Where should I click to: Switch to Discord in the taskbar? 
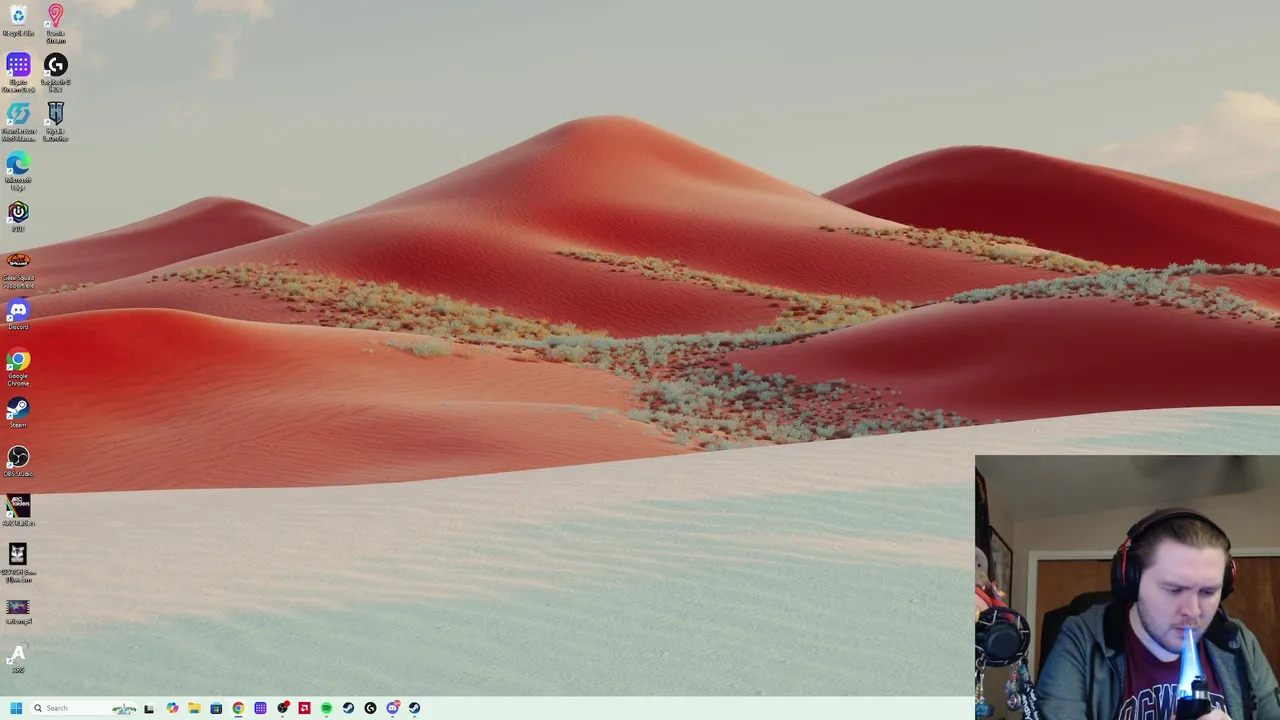pyautogui.click(x=393, y=708)
